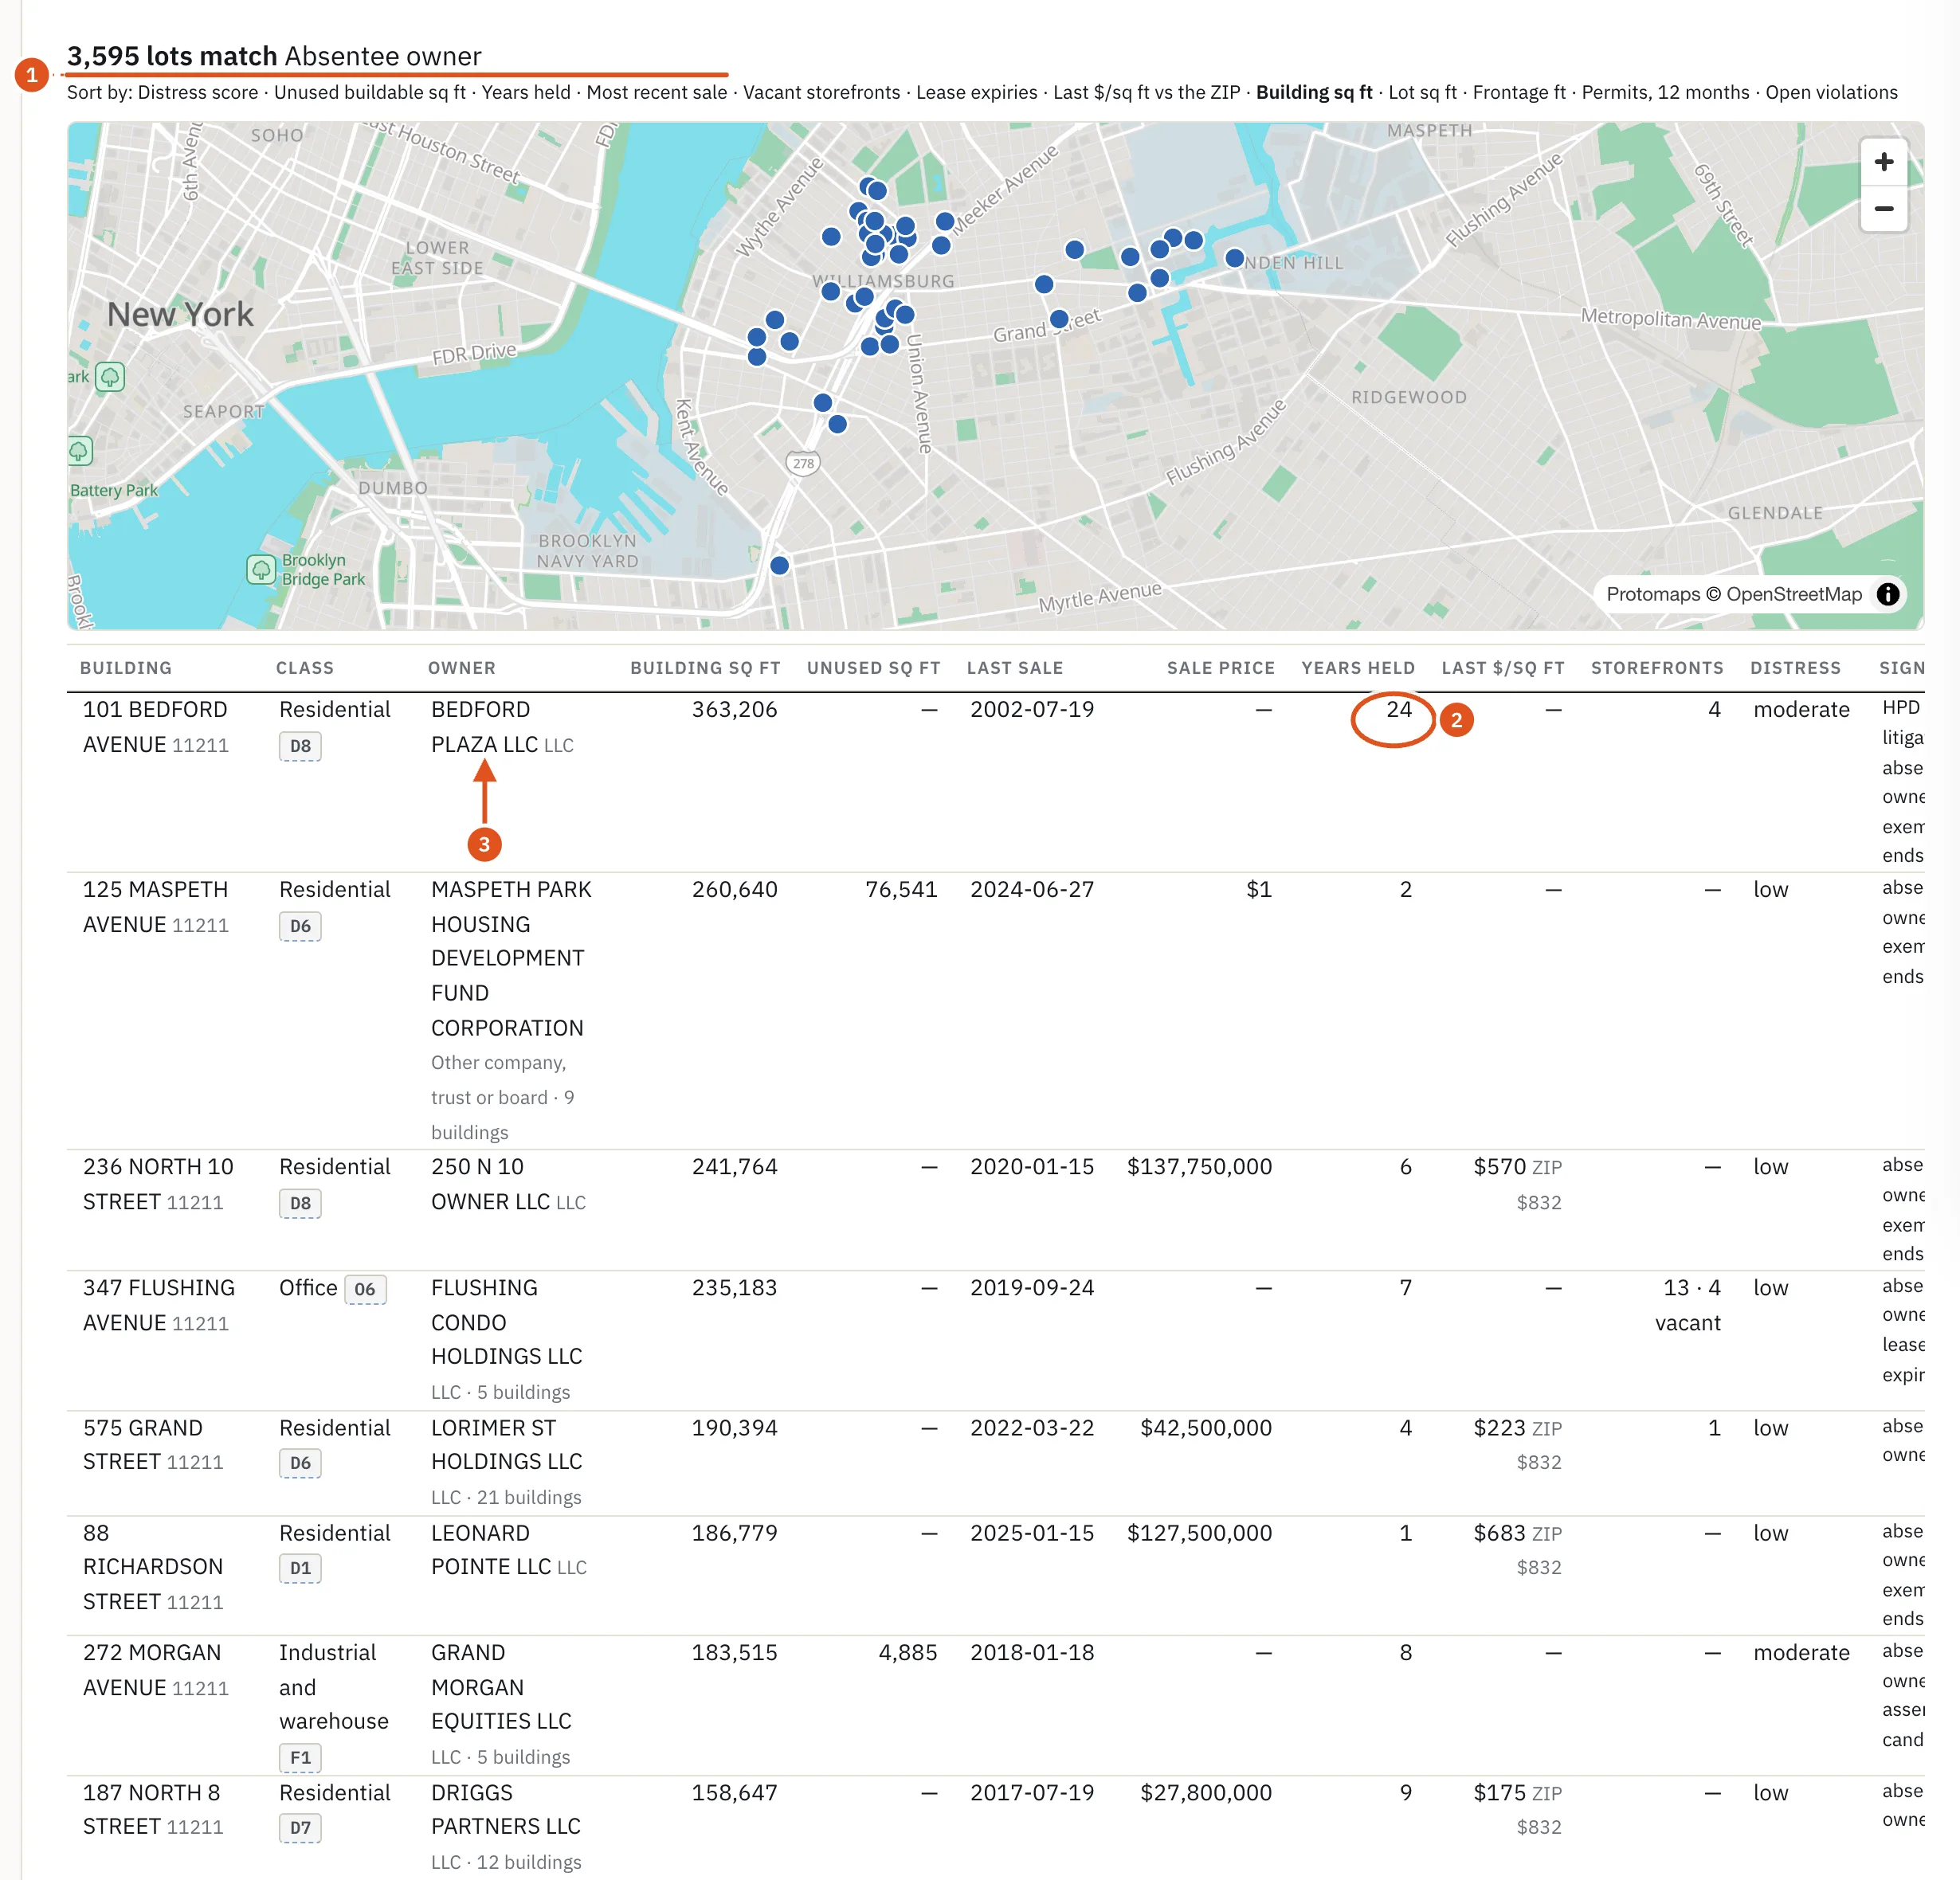
Task: Sort by Building sq ft
Action: pyautogui.click(x=1314, y=92)
